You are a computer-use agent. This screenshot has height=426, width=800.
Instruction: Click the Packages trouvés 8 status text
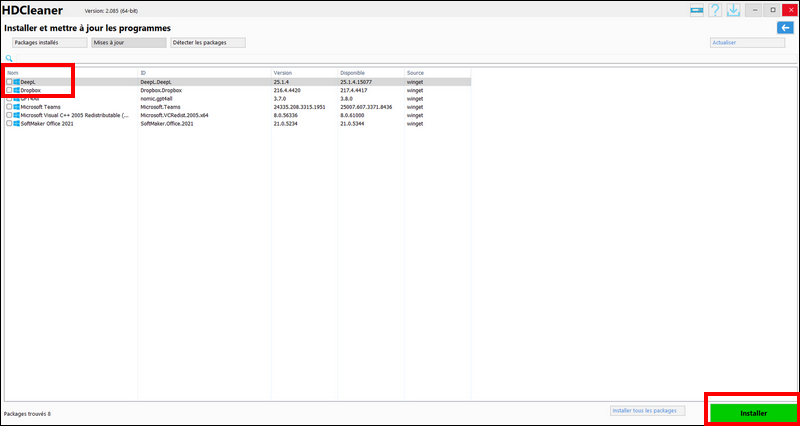point(27,413)
